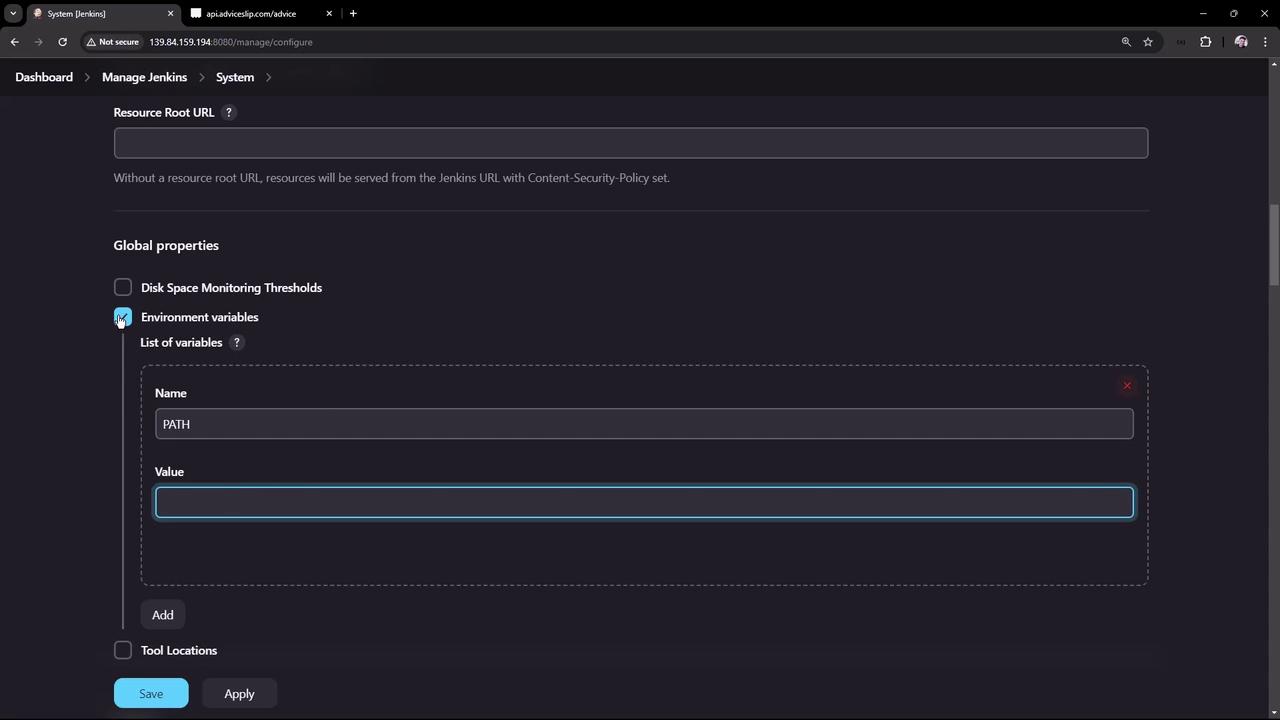Screen dimensions: 1280x720
Task: Open a new browser tab
Action: pos(353,13)
